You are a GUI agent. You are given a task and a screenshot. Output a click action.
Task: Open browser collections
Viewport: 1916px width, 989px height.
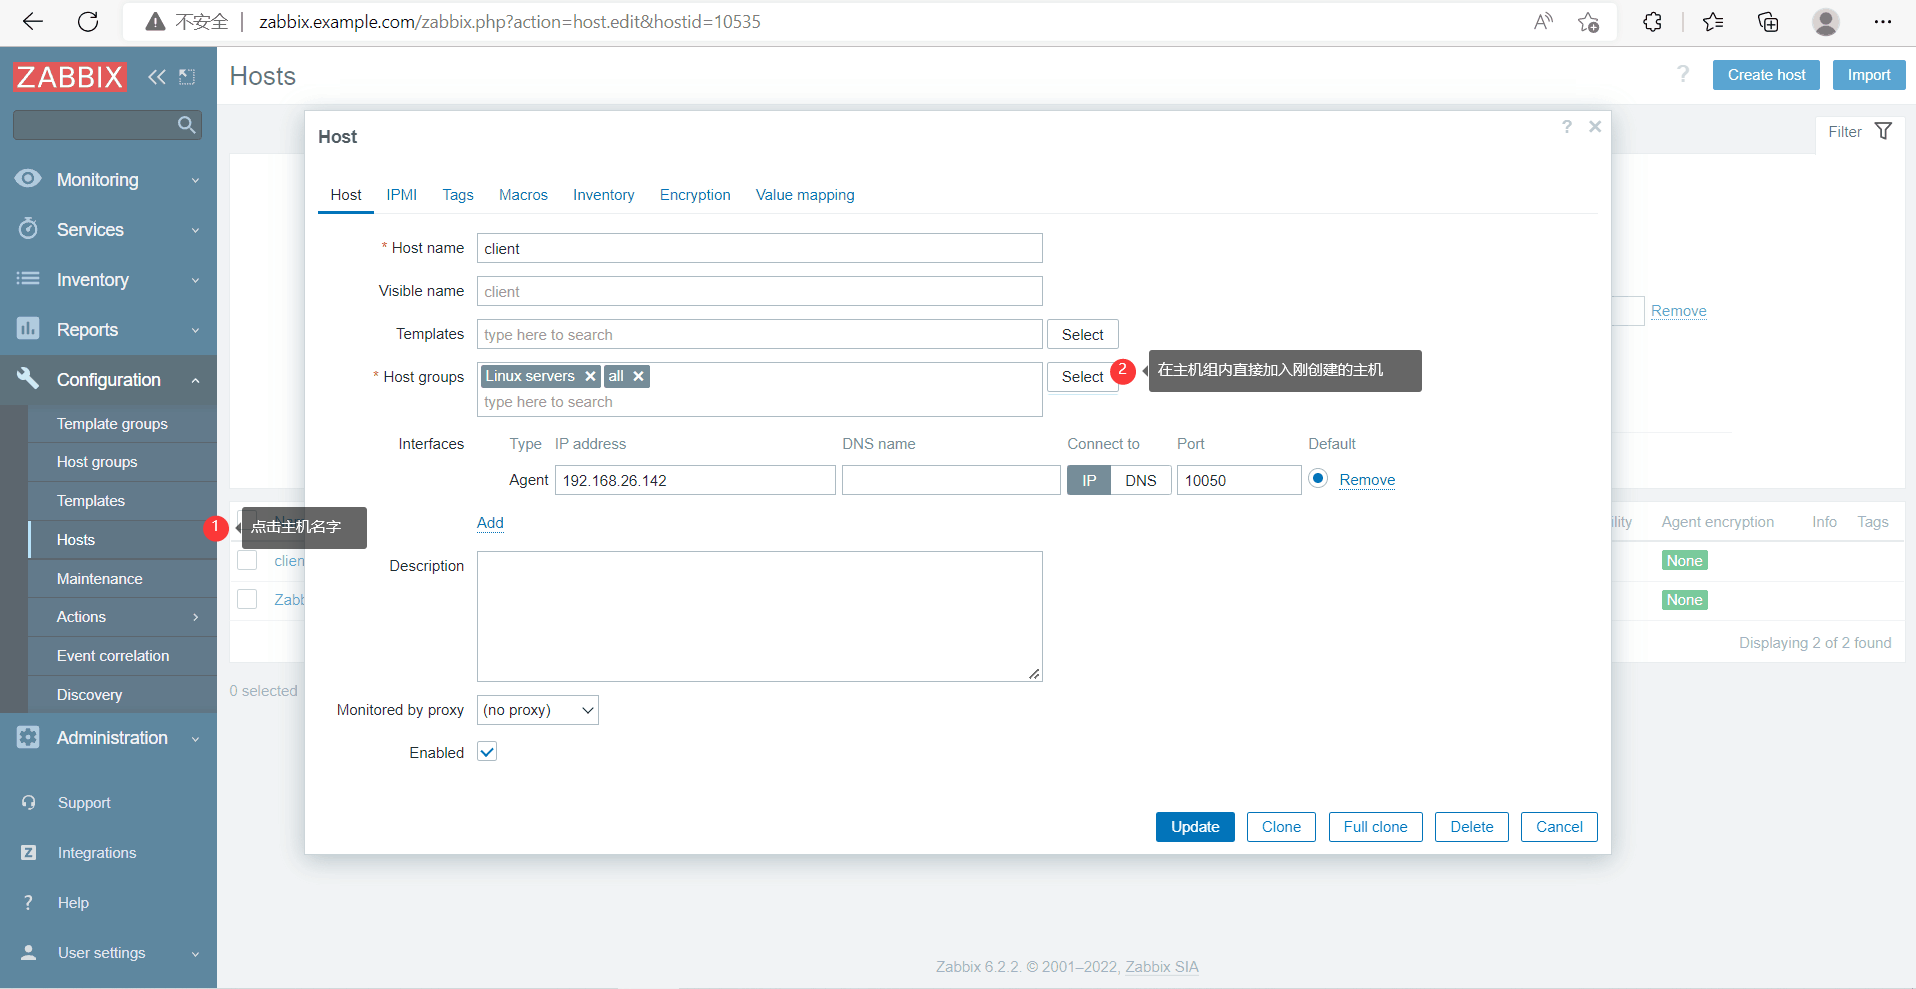[1768, 22]
